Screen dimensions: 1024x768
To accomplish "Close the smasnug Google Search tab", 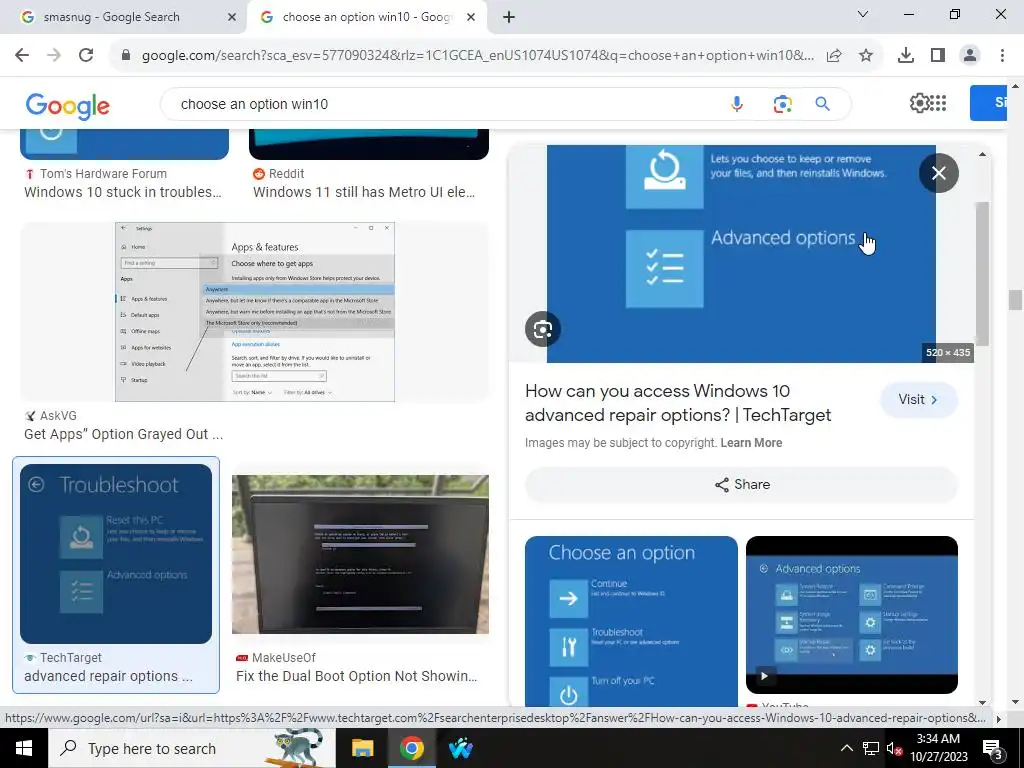I will tap(232, 18).
